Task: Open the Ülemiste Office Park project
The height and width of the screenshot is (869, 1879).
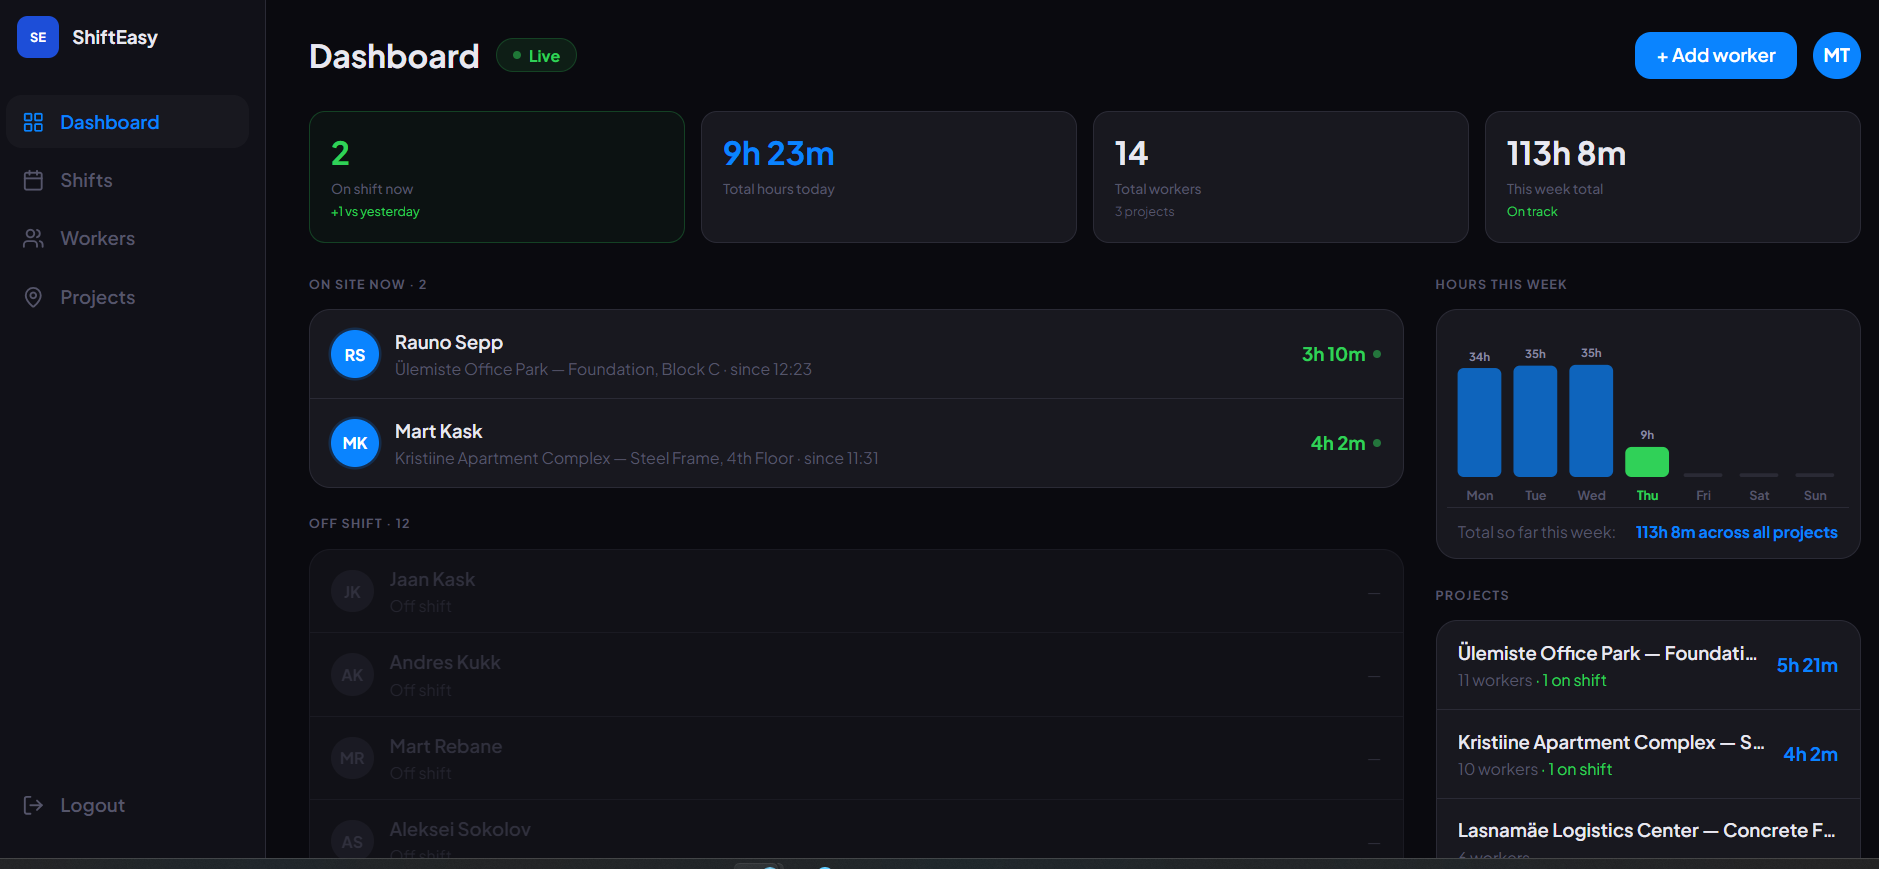Action: click(x=1648, y=665)
